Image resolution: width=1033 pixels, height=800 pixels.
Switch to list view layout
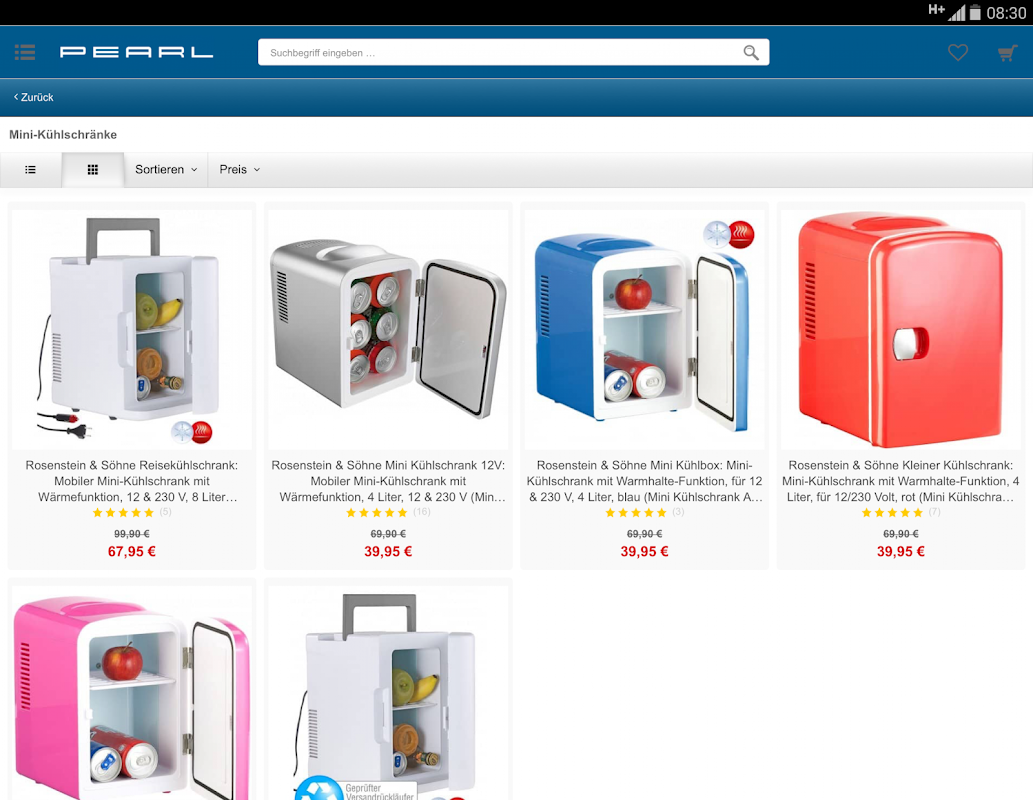pyautogui.click(x=30, y=169)
